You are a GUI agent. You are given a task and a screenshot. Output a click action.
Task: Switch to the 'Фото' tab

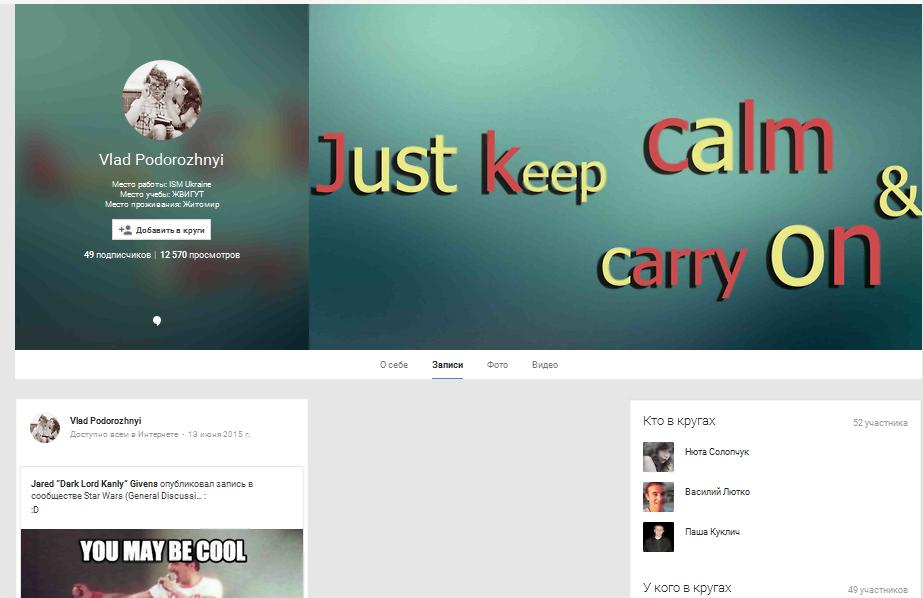[495, 365]
